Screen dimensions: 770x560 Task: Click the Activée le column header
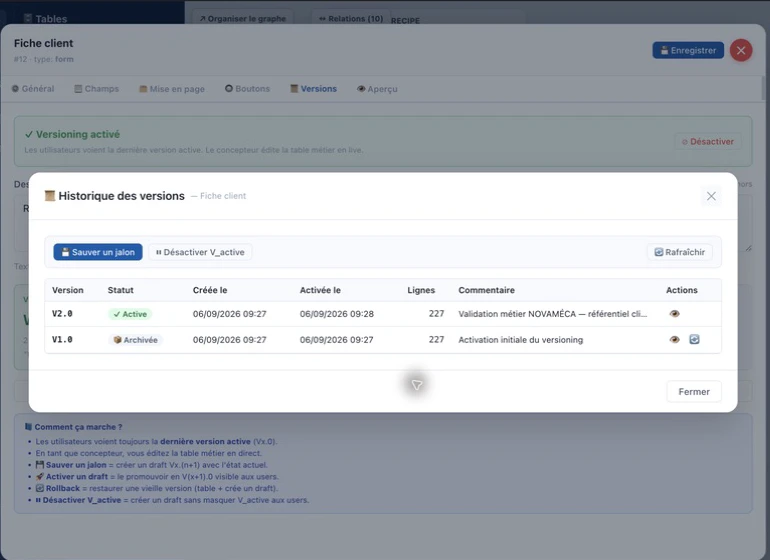click(320, 290)
